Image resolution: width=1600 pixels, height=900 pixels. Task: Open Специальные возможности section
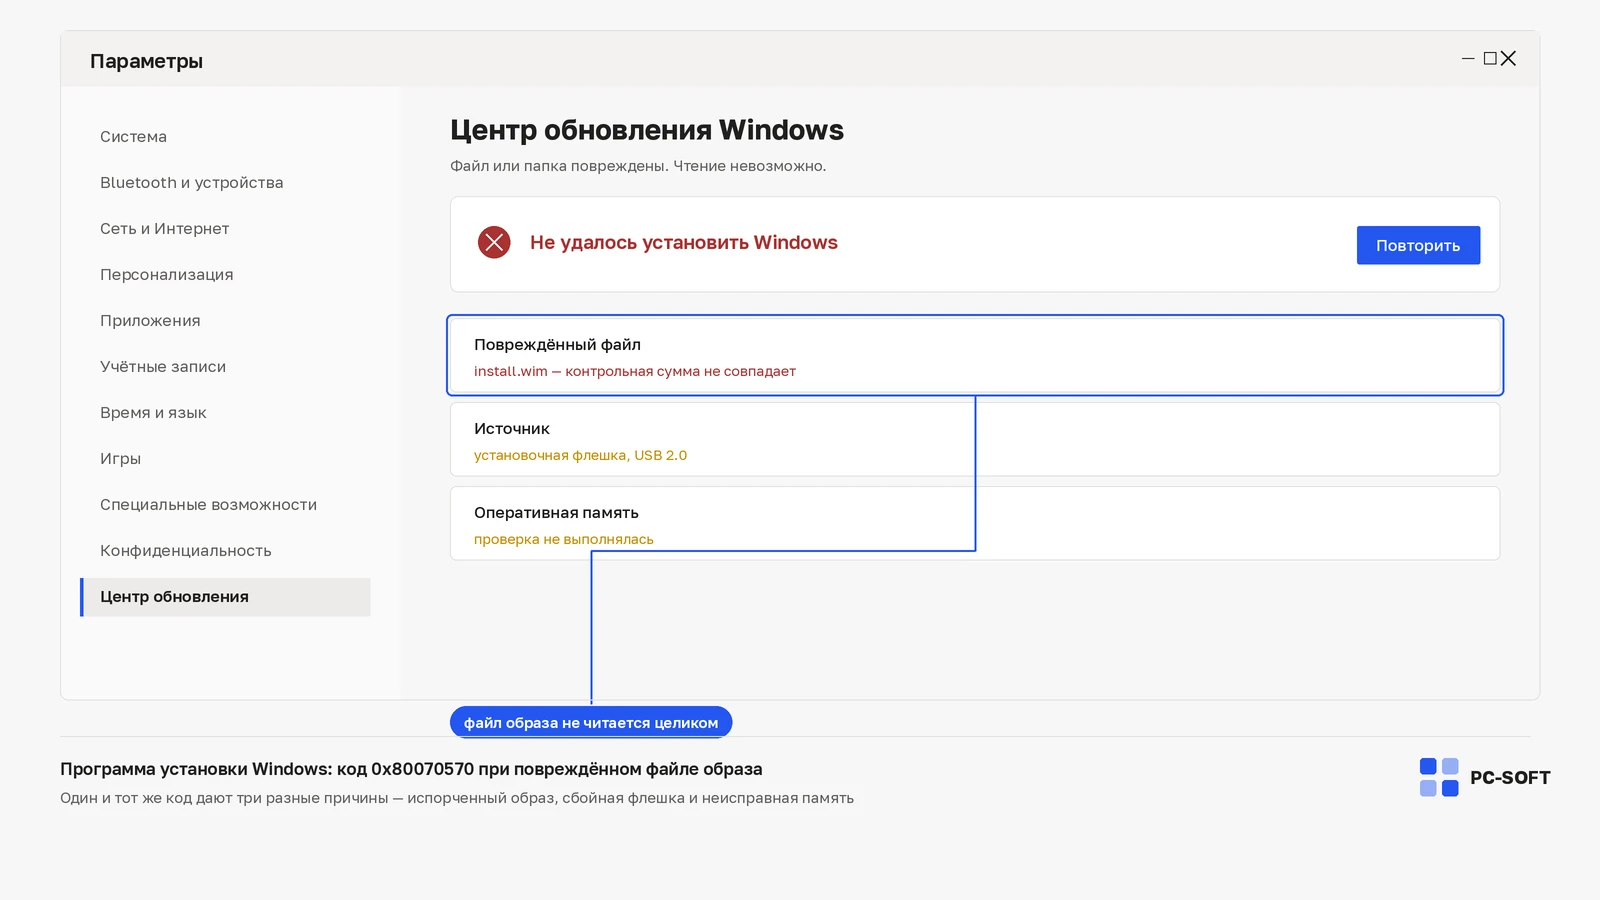[208, 505]
